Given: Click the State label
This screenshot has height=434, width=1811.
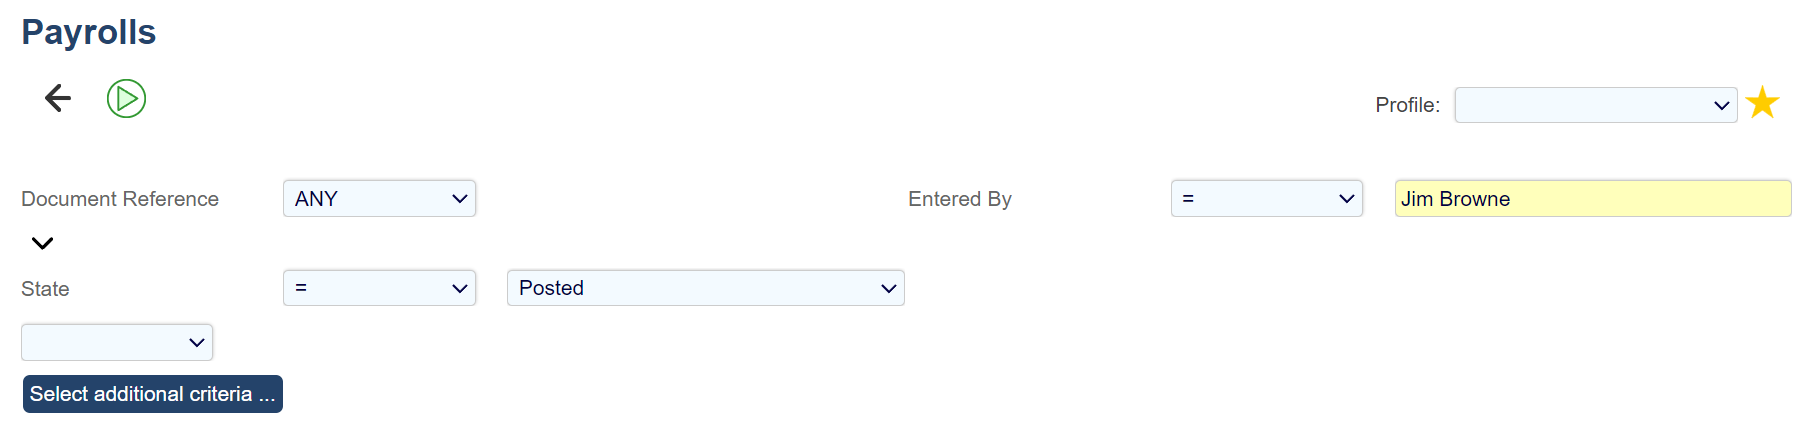Looking at the screenshot, I should (x=45, y=289).
